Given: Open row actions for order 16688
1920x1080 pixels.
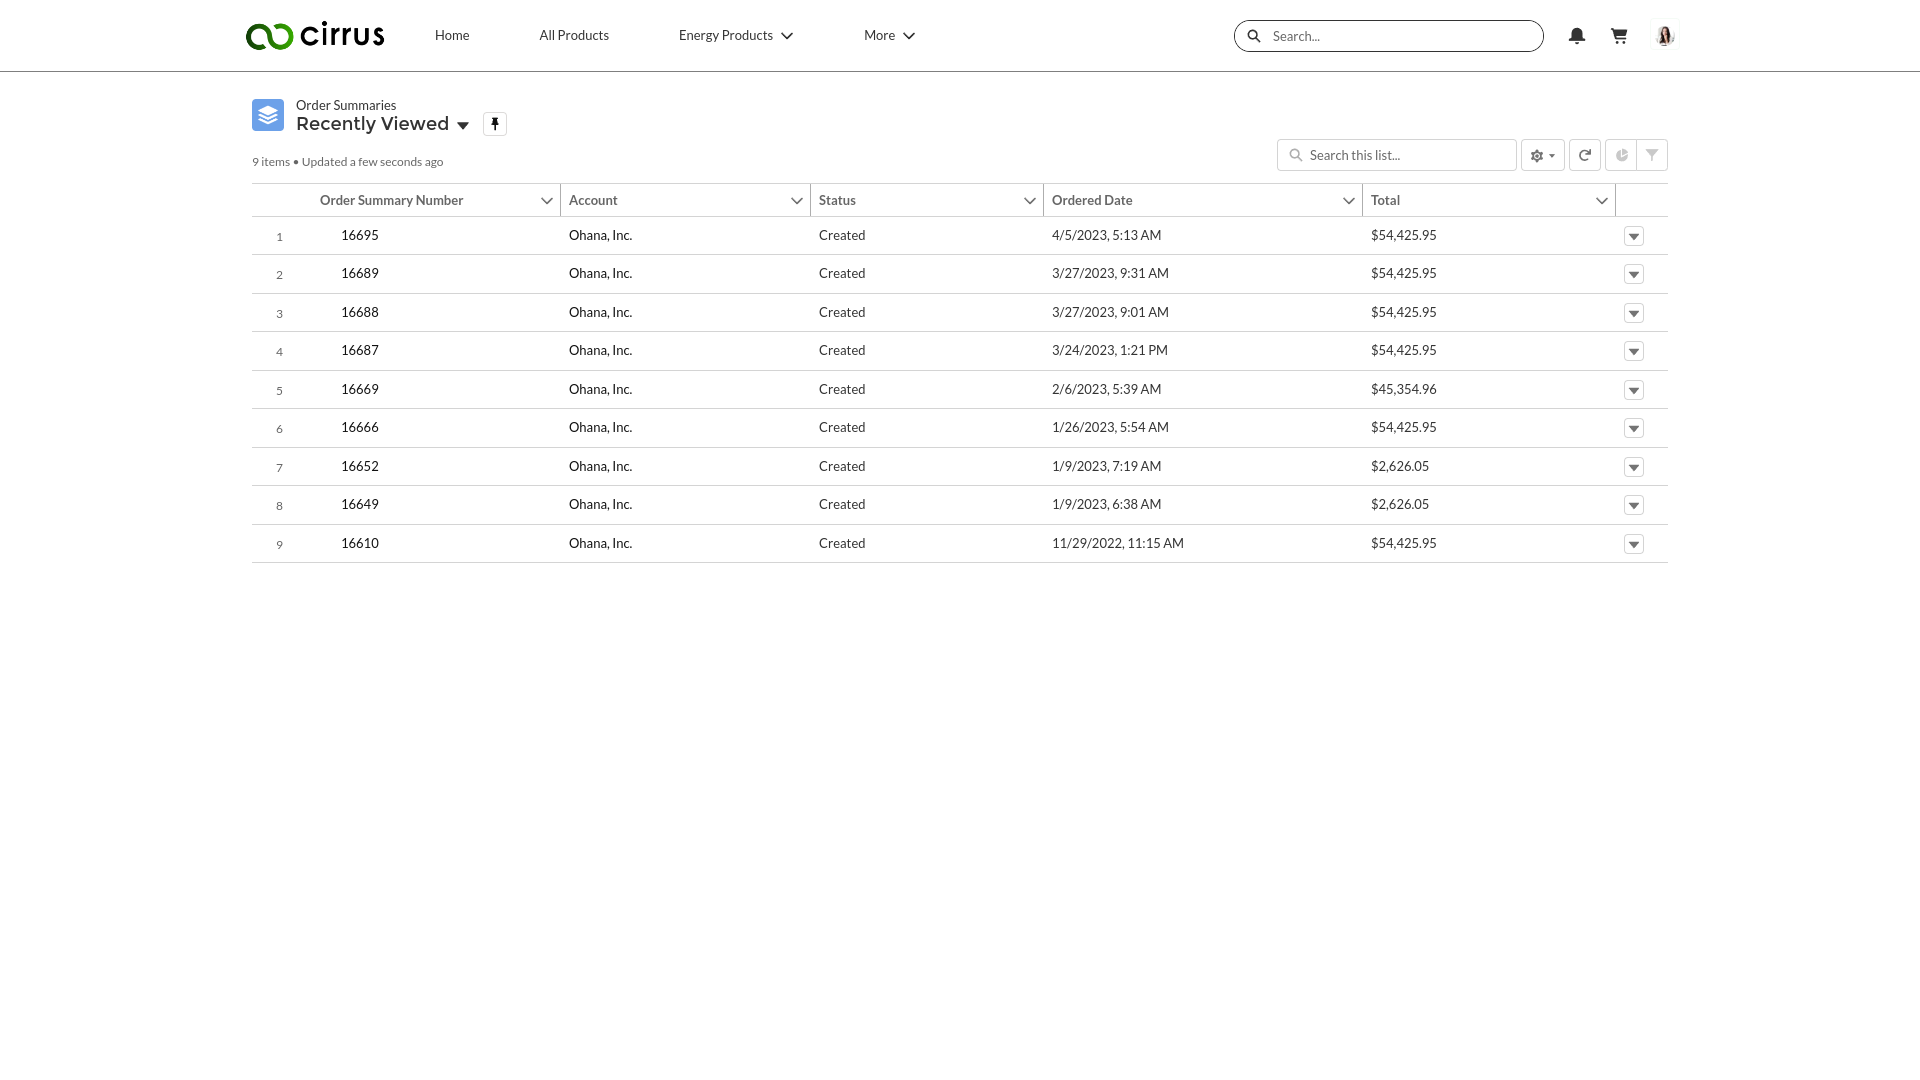Looking at the screenshot, I should coord(1634,313).
